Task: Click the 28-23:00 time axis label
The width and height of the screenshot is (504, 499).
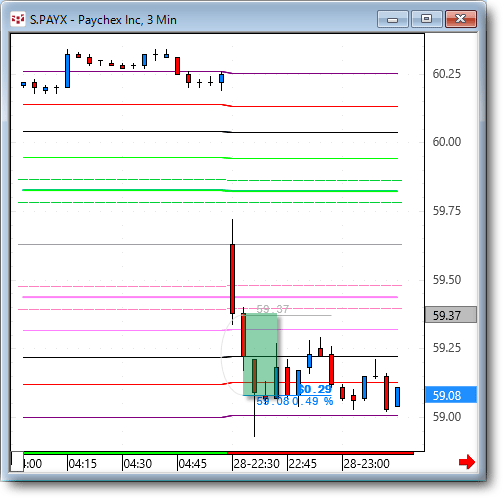Action: (366, 464)
